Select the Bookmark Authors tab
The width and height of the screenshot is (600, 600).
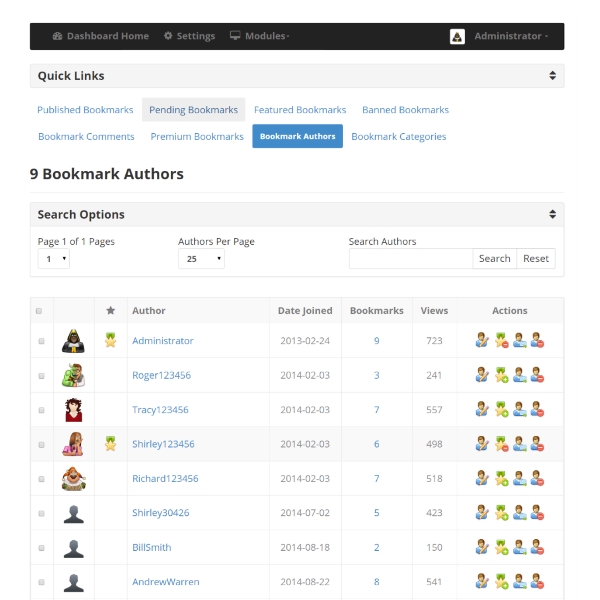click(297, 136)
